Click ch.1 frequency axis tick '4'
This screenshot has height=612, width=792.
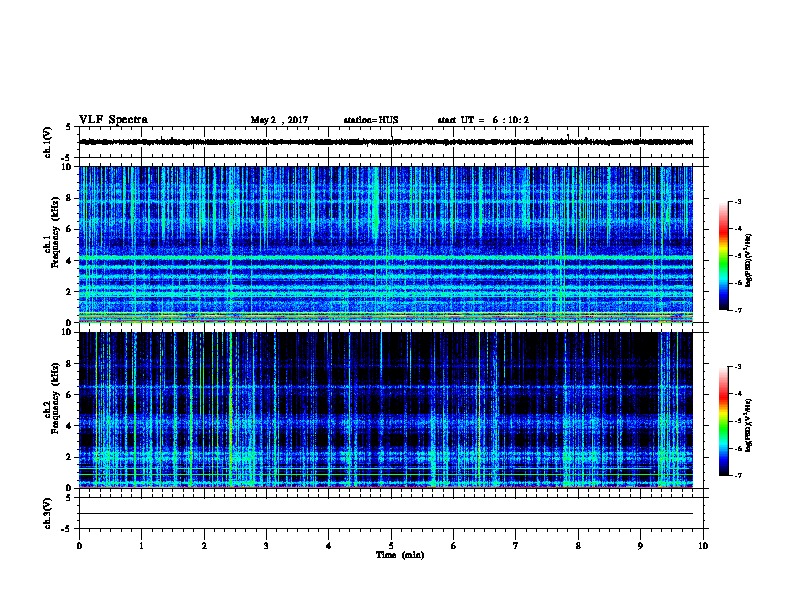(x=70, y=261)
